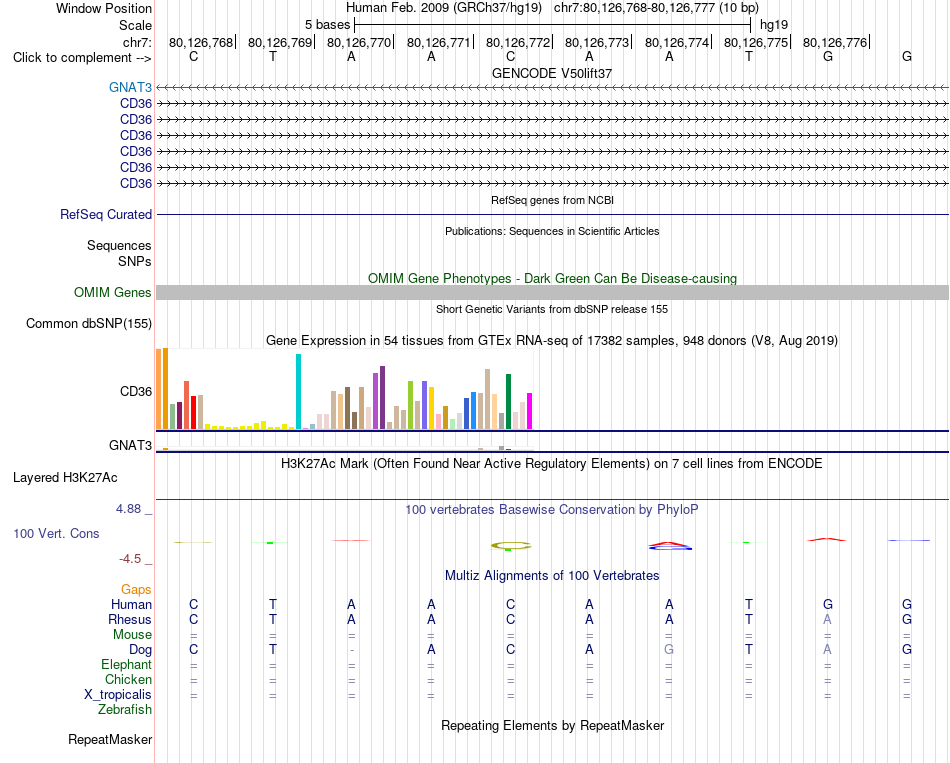Click the CD36 label beside the GTEx bar chart
The width and height of the screenshot is (950, 763).
coord(136,391)
